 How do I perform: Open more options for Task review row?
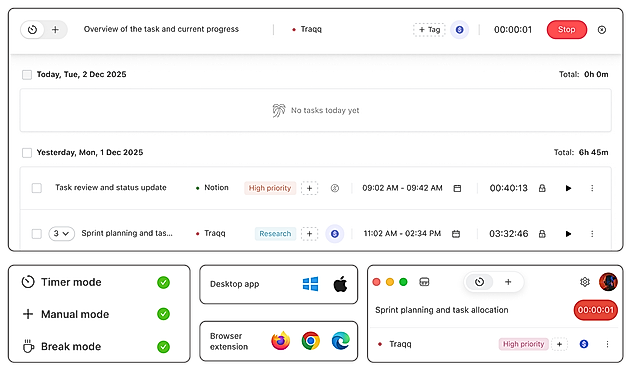click(x=592, y=188)
